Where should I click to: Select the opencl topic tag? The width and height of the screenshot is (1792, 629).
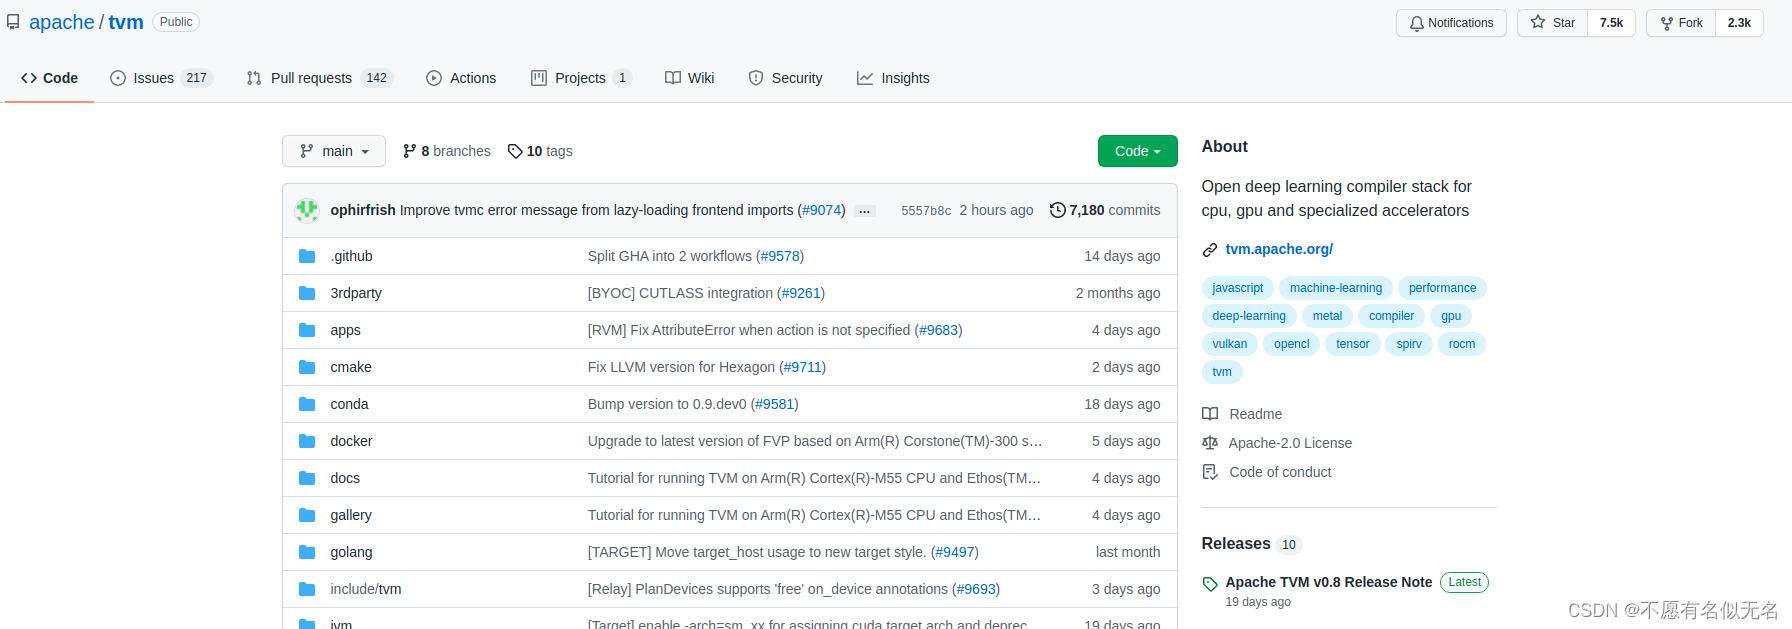pyautogui.click(x=1291, y=344)
